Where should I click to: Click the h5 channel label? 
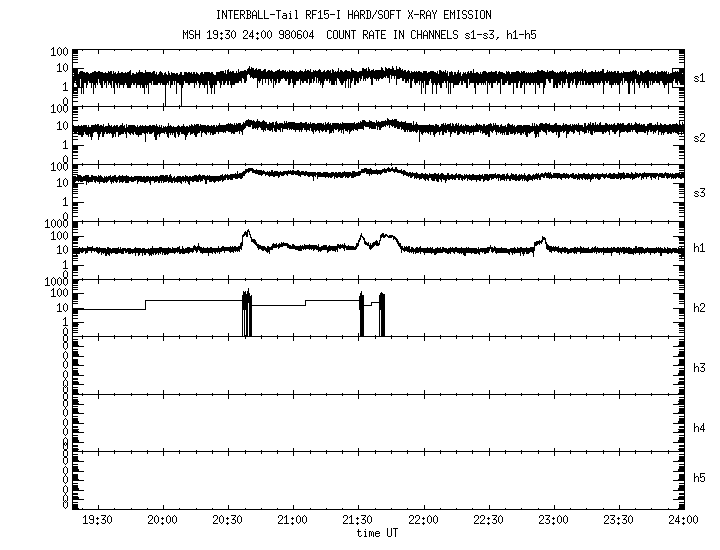point(700,478)
